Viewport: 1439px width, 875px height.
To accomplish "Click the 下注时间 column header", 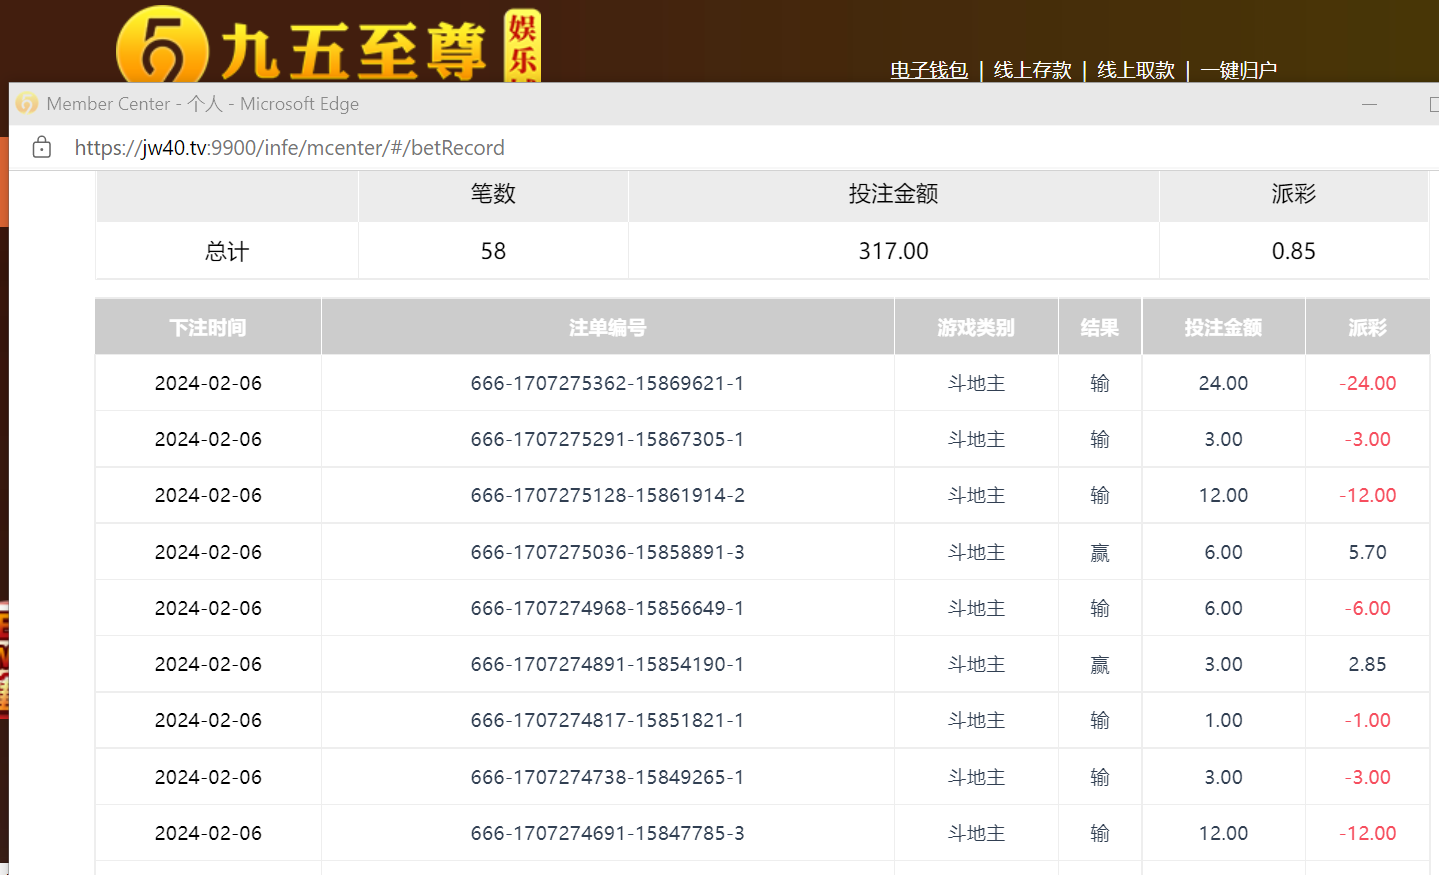I will tap(208, 327).
